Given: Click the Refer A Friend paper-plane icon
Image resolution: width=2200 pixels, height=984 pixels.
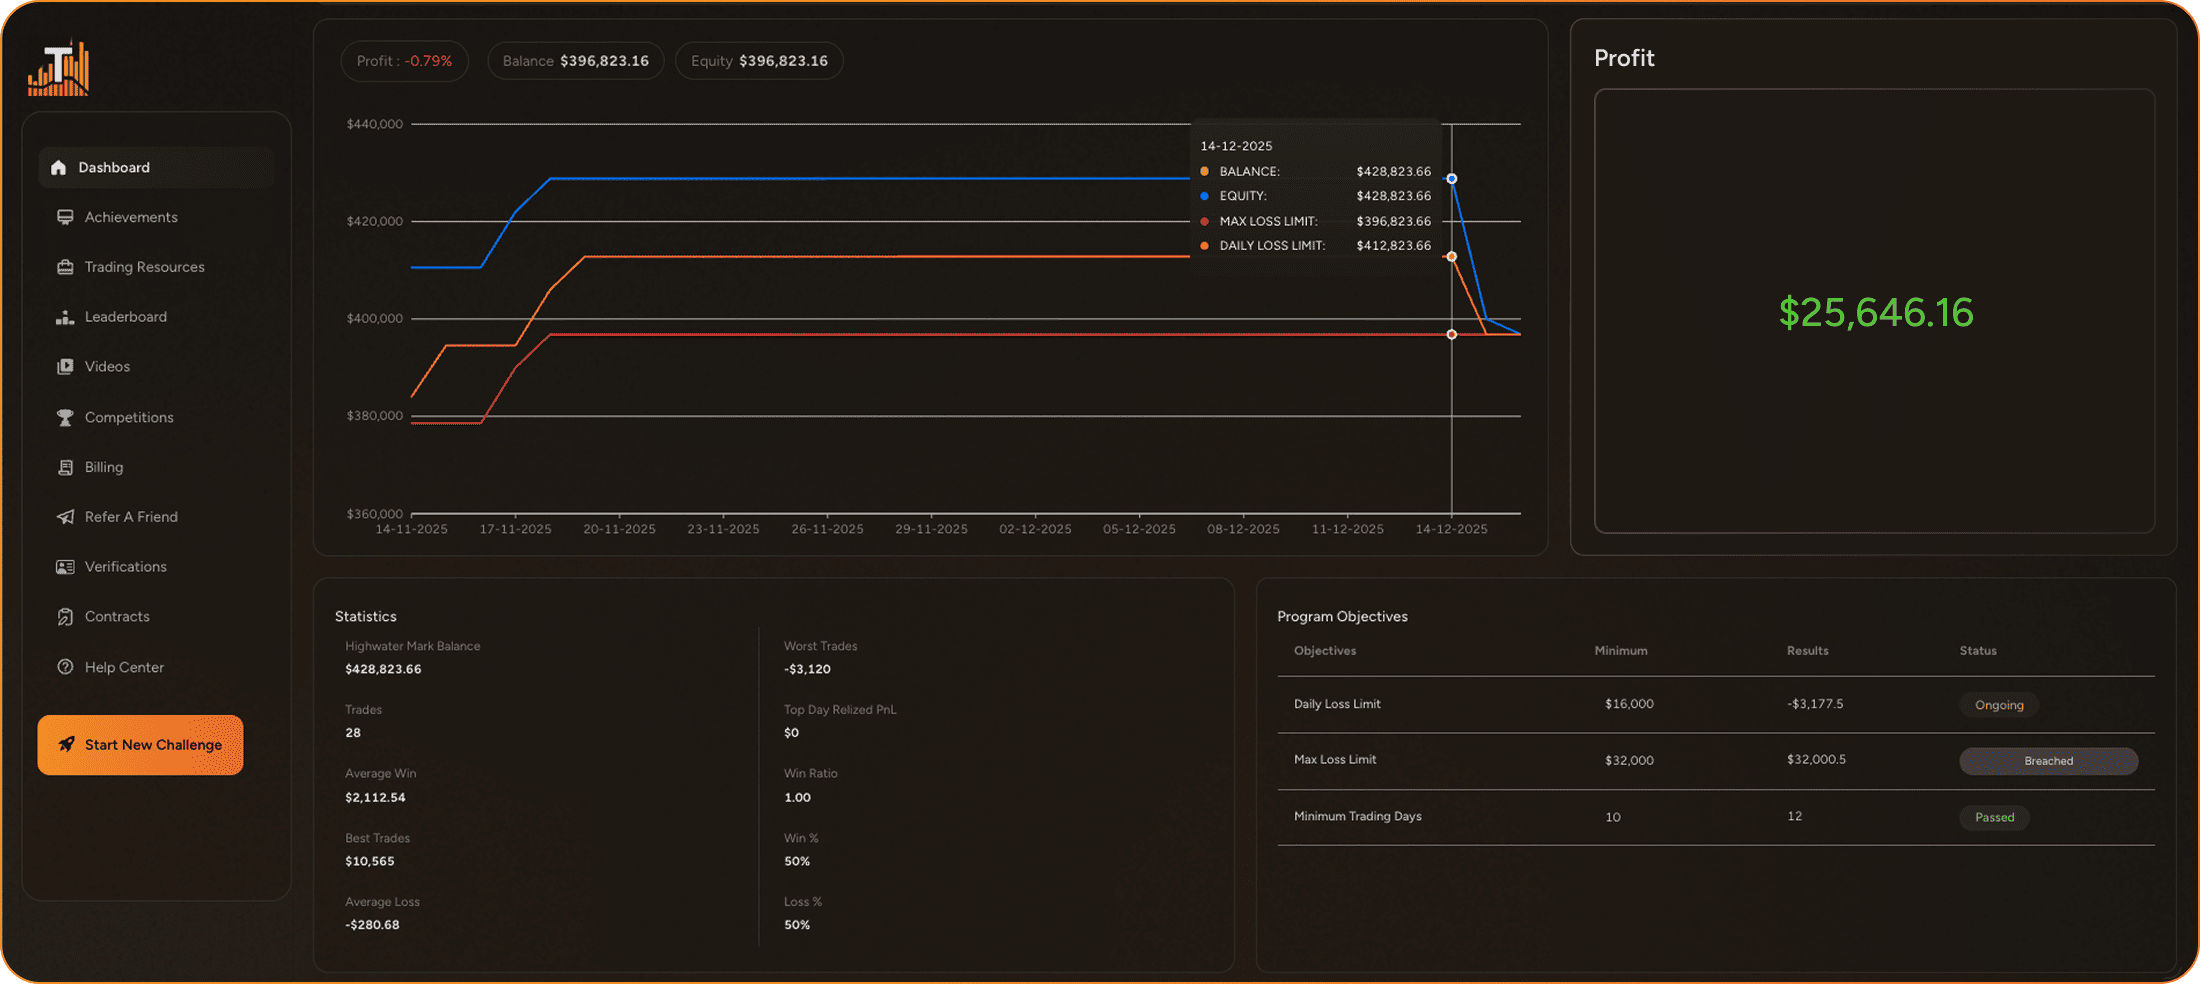Looking at the screenshot, I should [65, 517].
